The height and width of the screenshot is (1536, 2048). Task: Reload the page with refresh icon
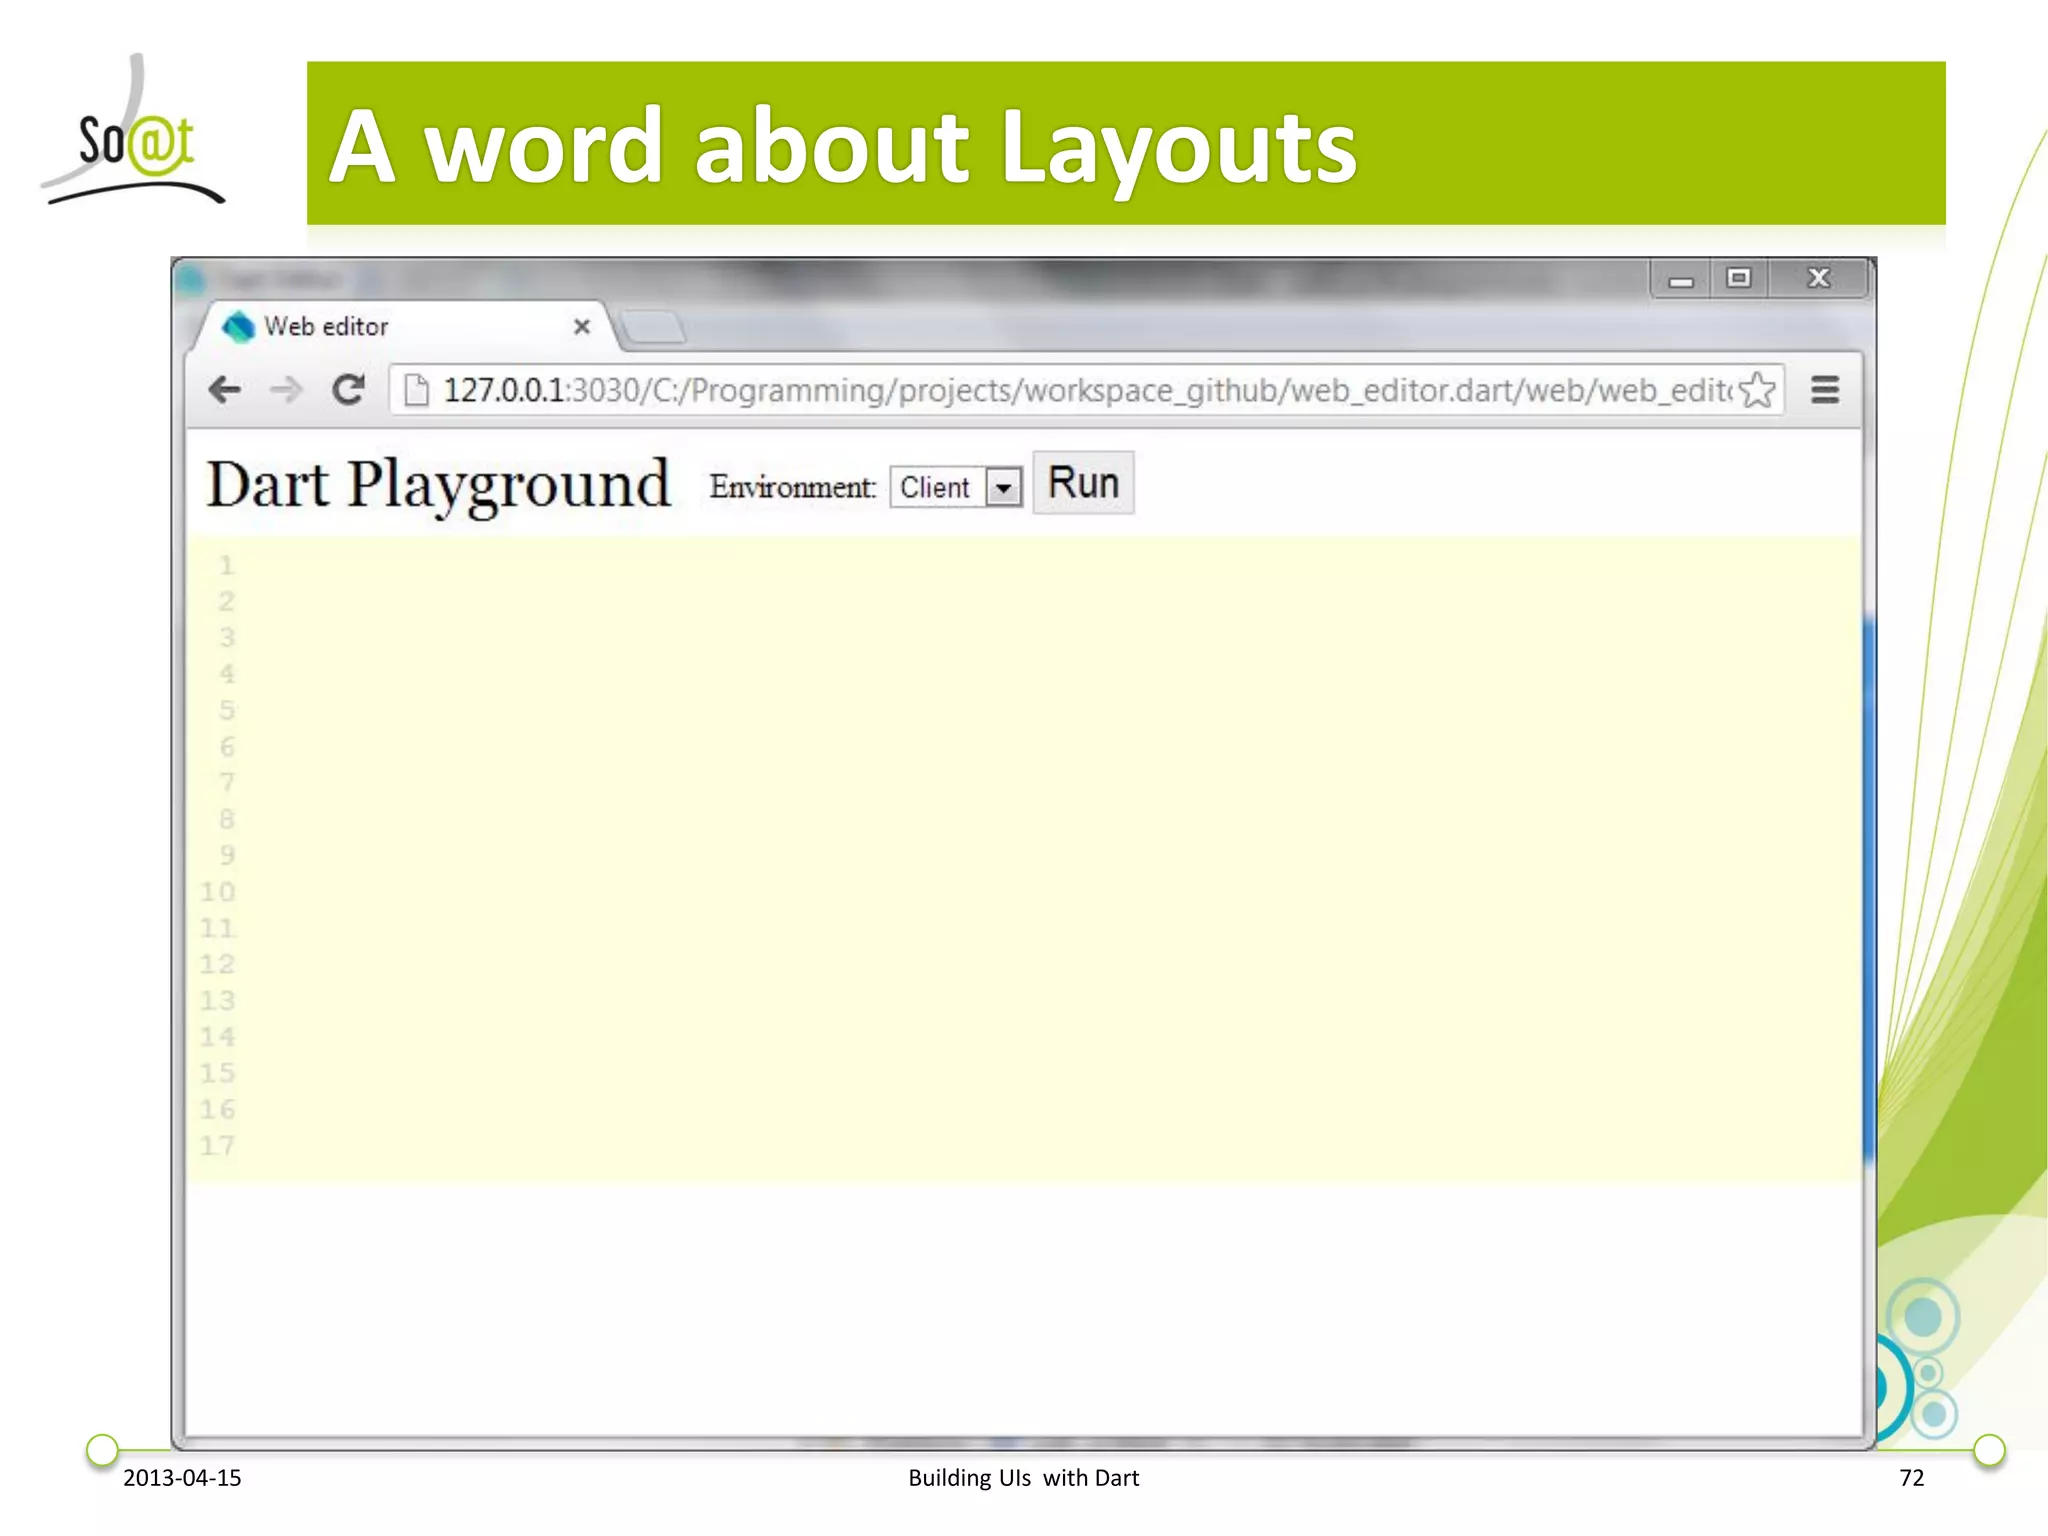pyautogui.click(x=348, y=389)
